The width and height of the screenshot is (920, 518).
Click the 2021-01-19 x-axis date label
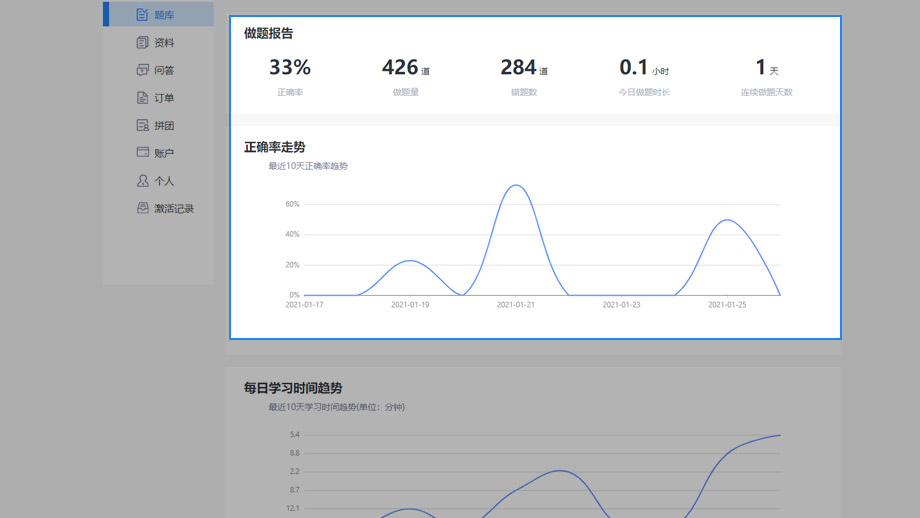click(410, 305)
